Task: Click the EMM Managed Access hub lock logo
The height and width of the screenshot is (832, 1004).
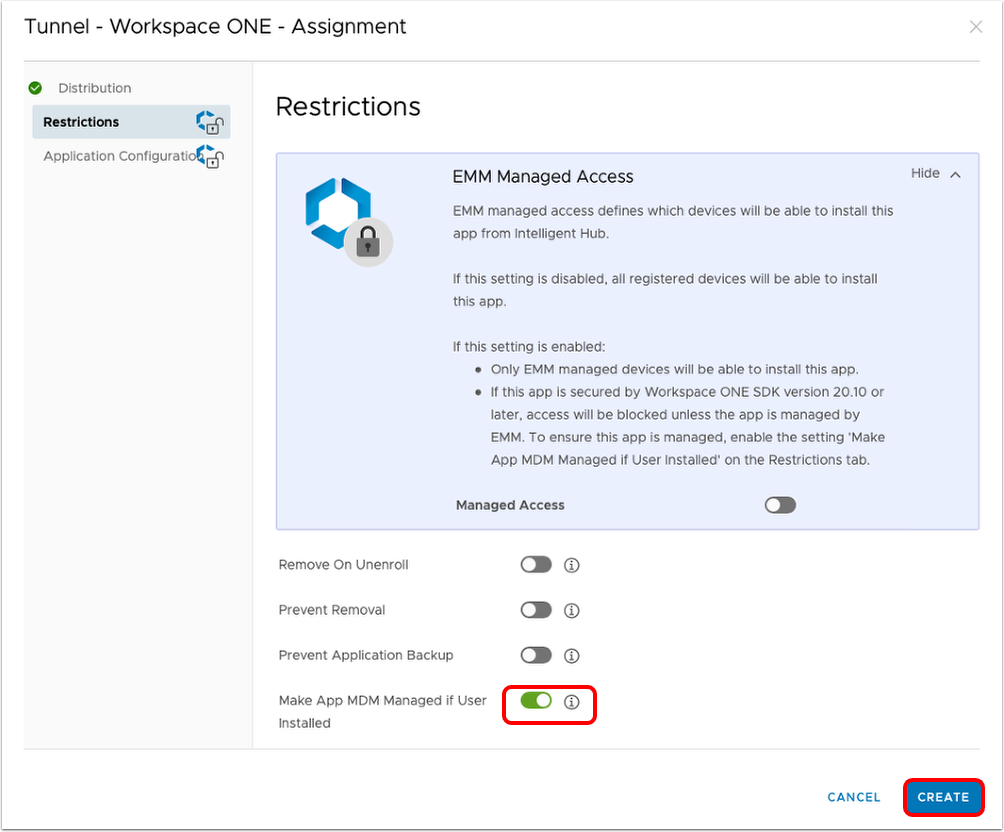Action: point(347,221)
